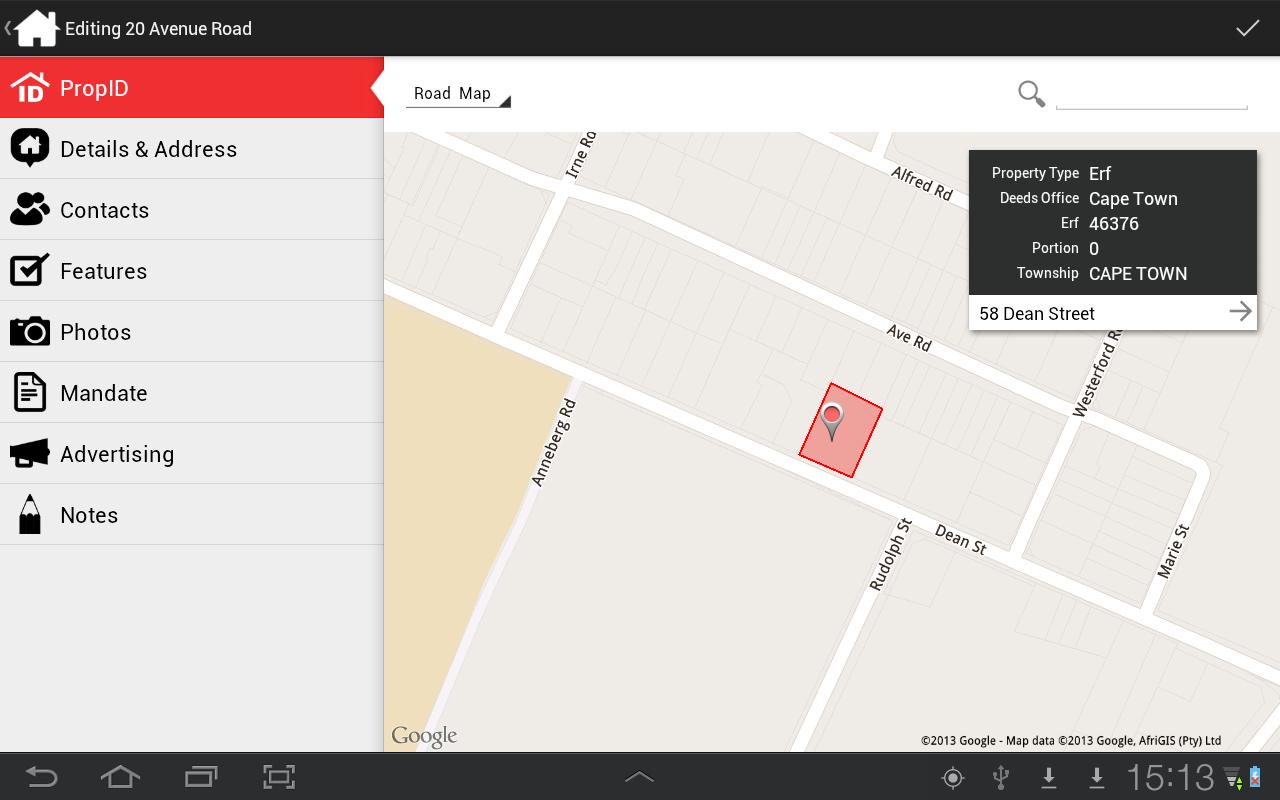The height and width of the screenshot is (800, 1280).
Task: Click the map search input field
Action: click(x=1151, y=94)
